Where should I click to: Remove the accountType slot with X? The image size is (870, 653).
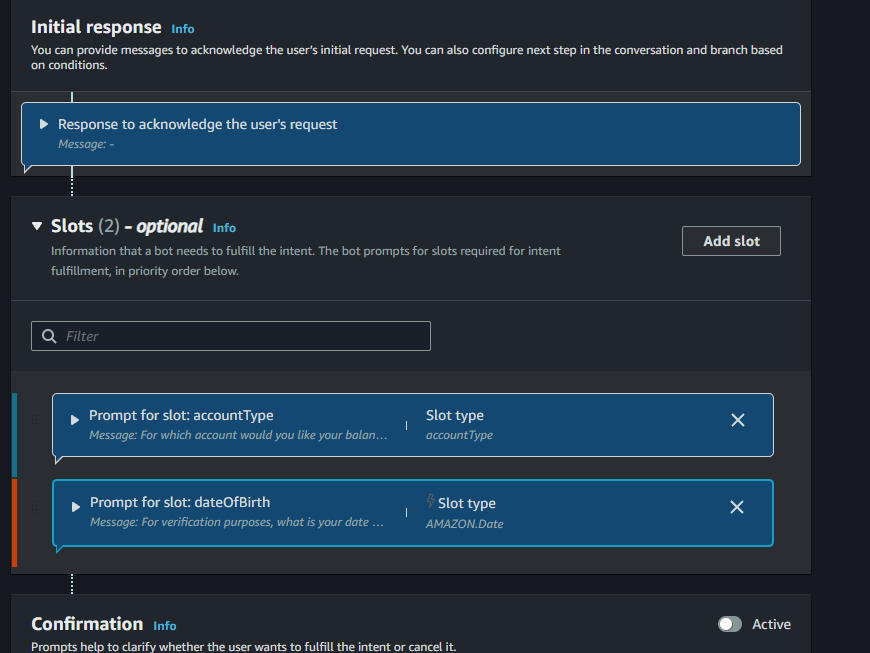pos(738,420)
